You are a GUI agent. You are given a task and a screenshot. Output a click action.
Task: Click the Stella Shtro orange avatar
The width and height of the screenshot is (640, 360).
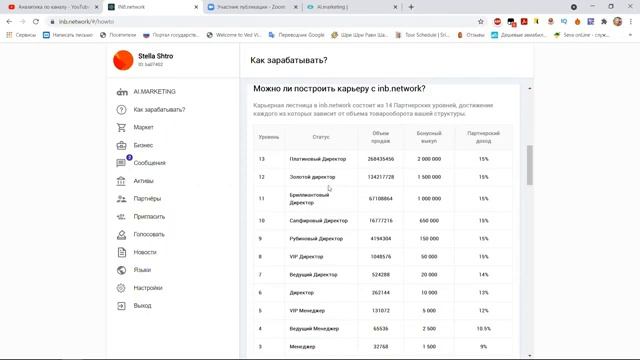[123, 60]
